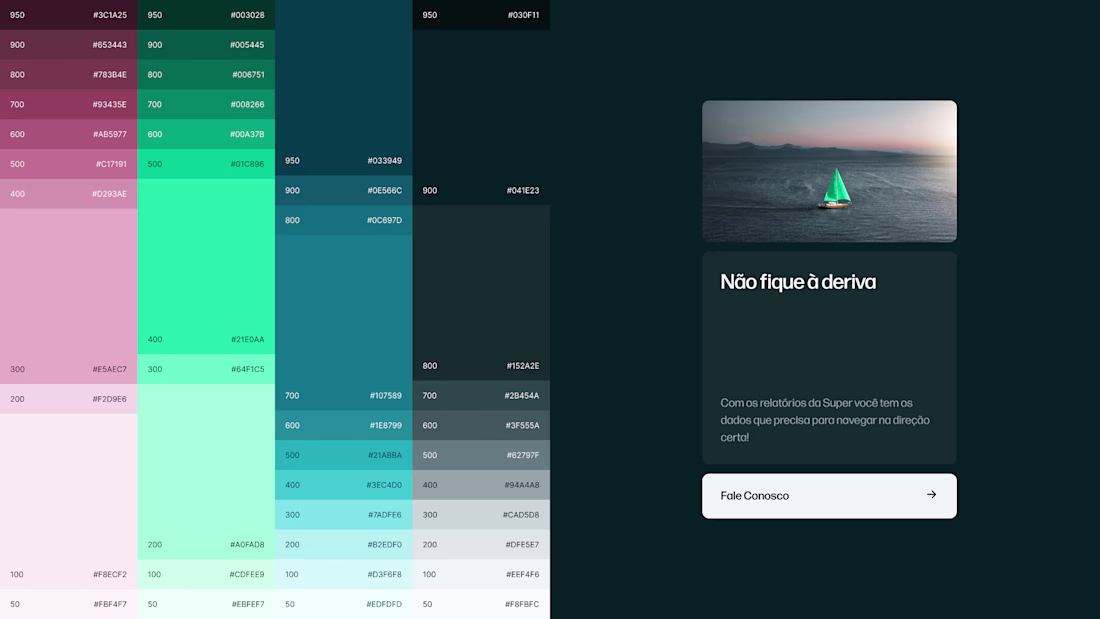Pick the green 100 swatch #CDFEE9
The height and width of the screenshot is (619, 1100).
coord(206,574)
